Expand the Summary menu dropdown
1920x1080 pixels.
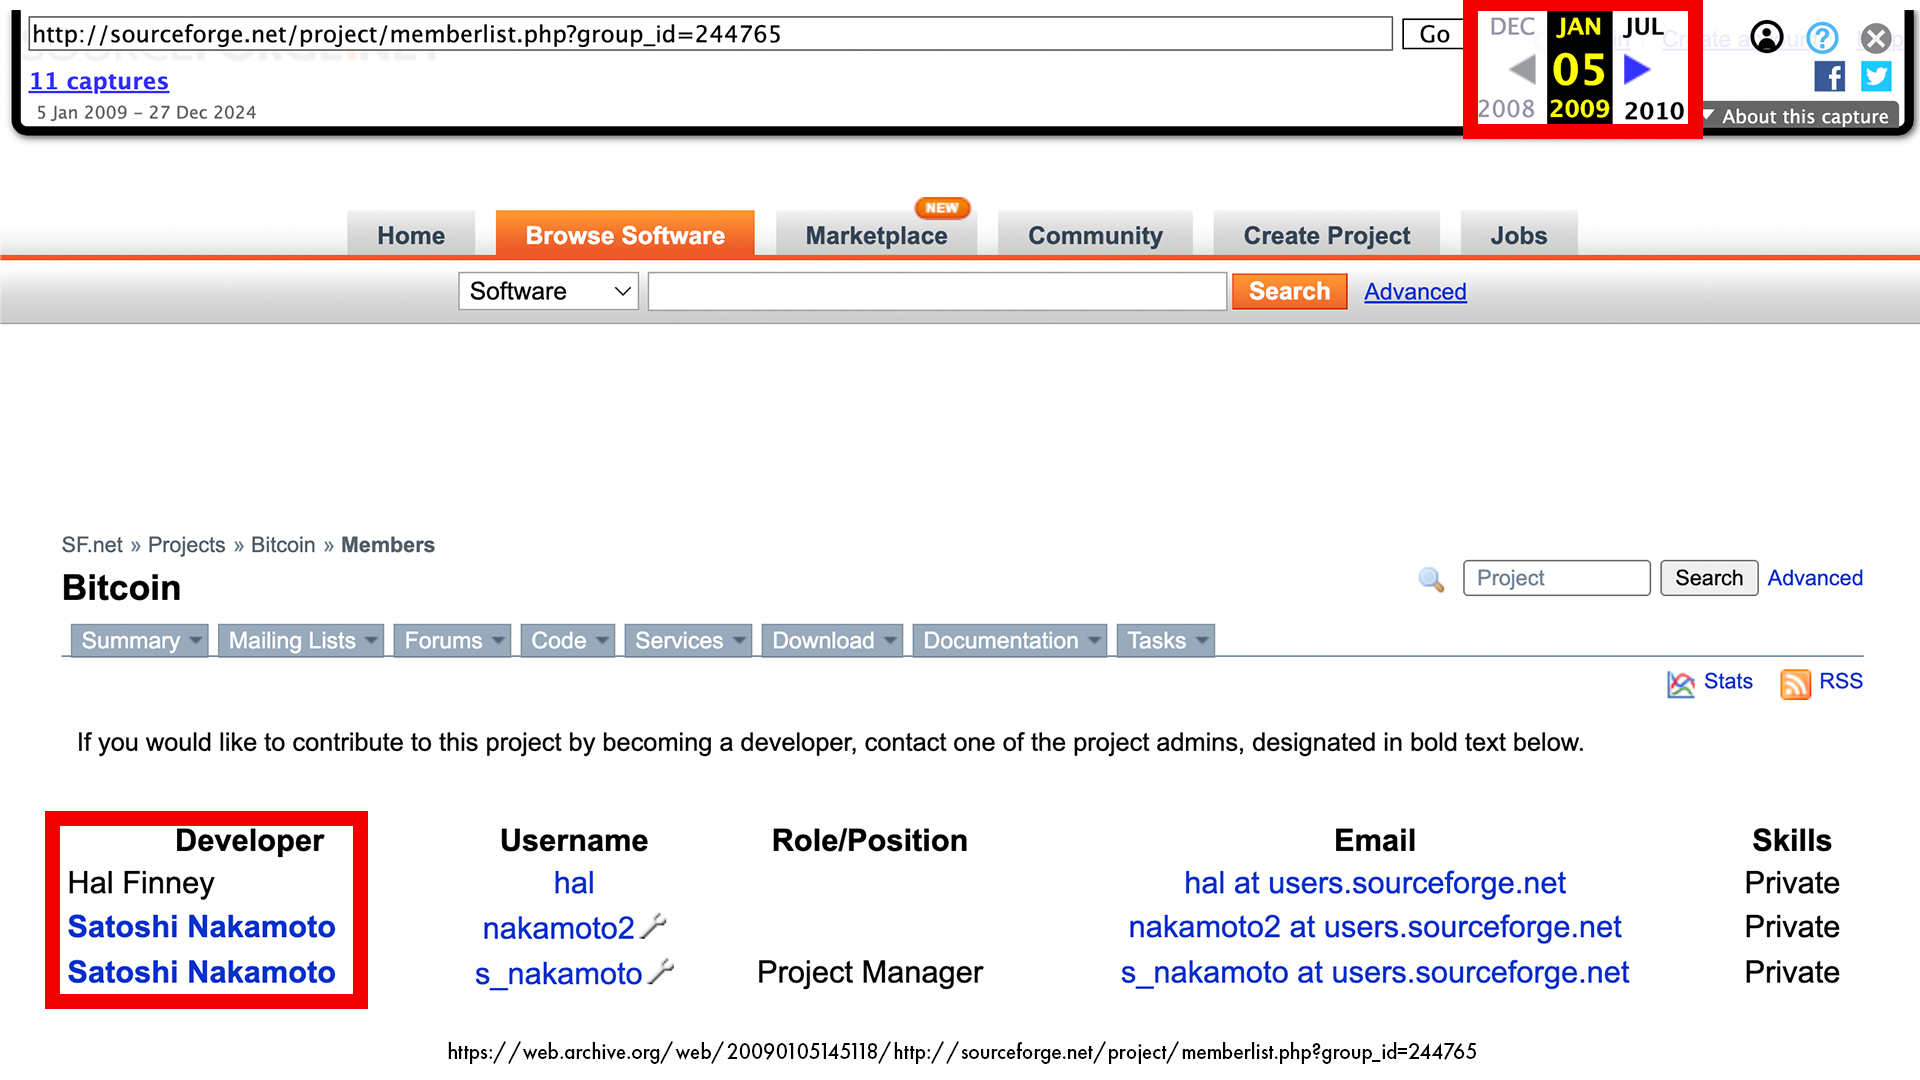click(x=196, y=641)
